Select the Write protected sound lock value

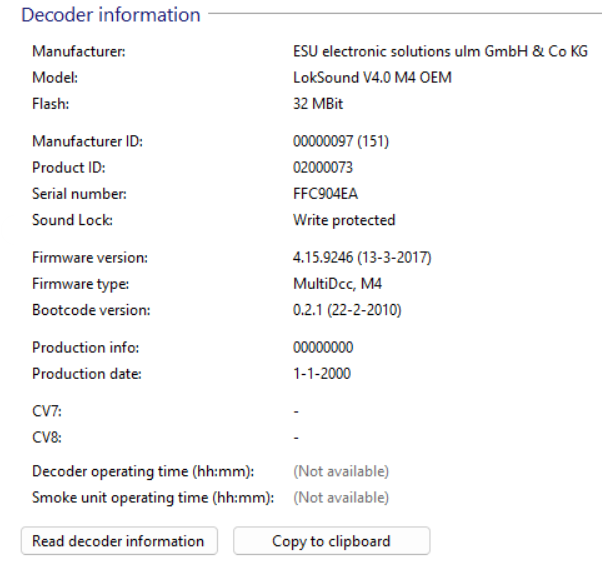[x=344, y=220]
